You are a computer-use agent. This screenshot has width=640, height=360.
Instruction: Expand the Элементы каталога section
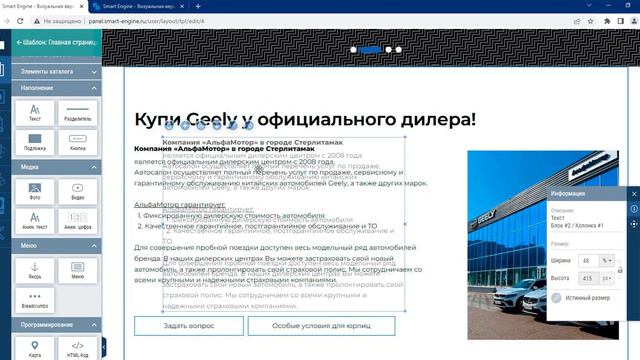coord(57,71)
